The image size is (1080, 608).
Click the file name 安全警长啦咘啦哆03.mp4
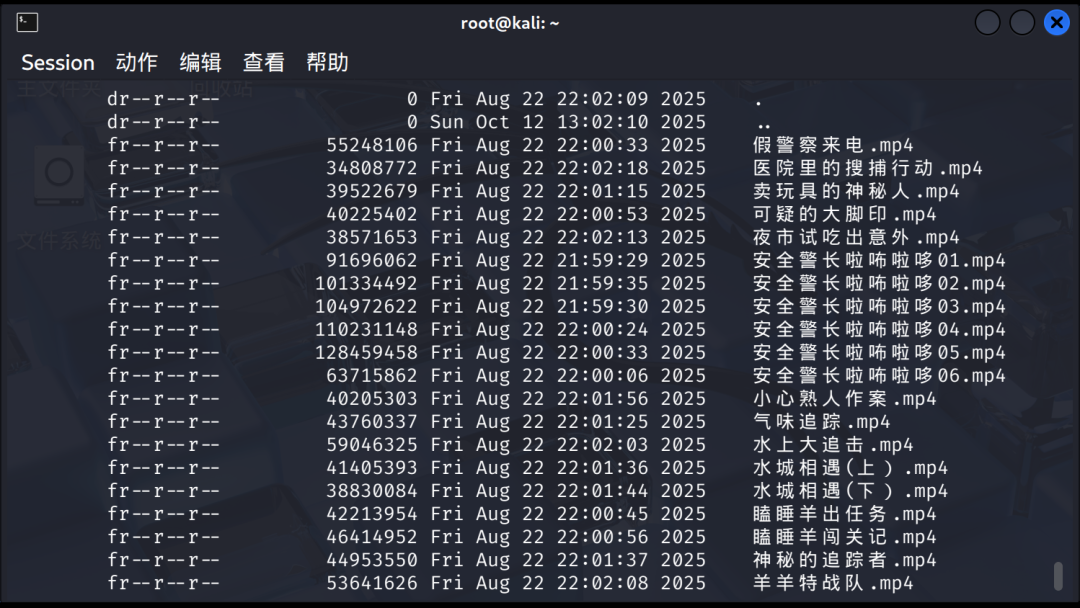pyautogui.click(x=879, y=307)
